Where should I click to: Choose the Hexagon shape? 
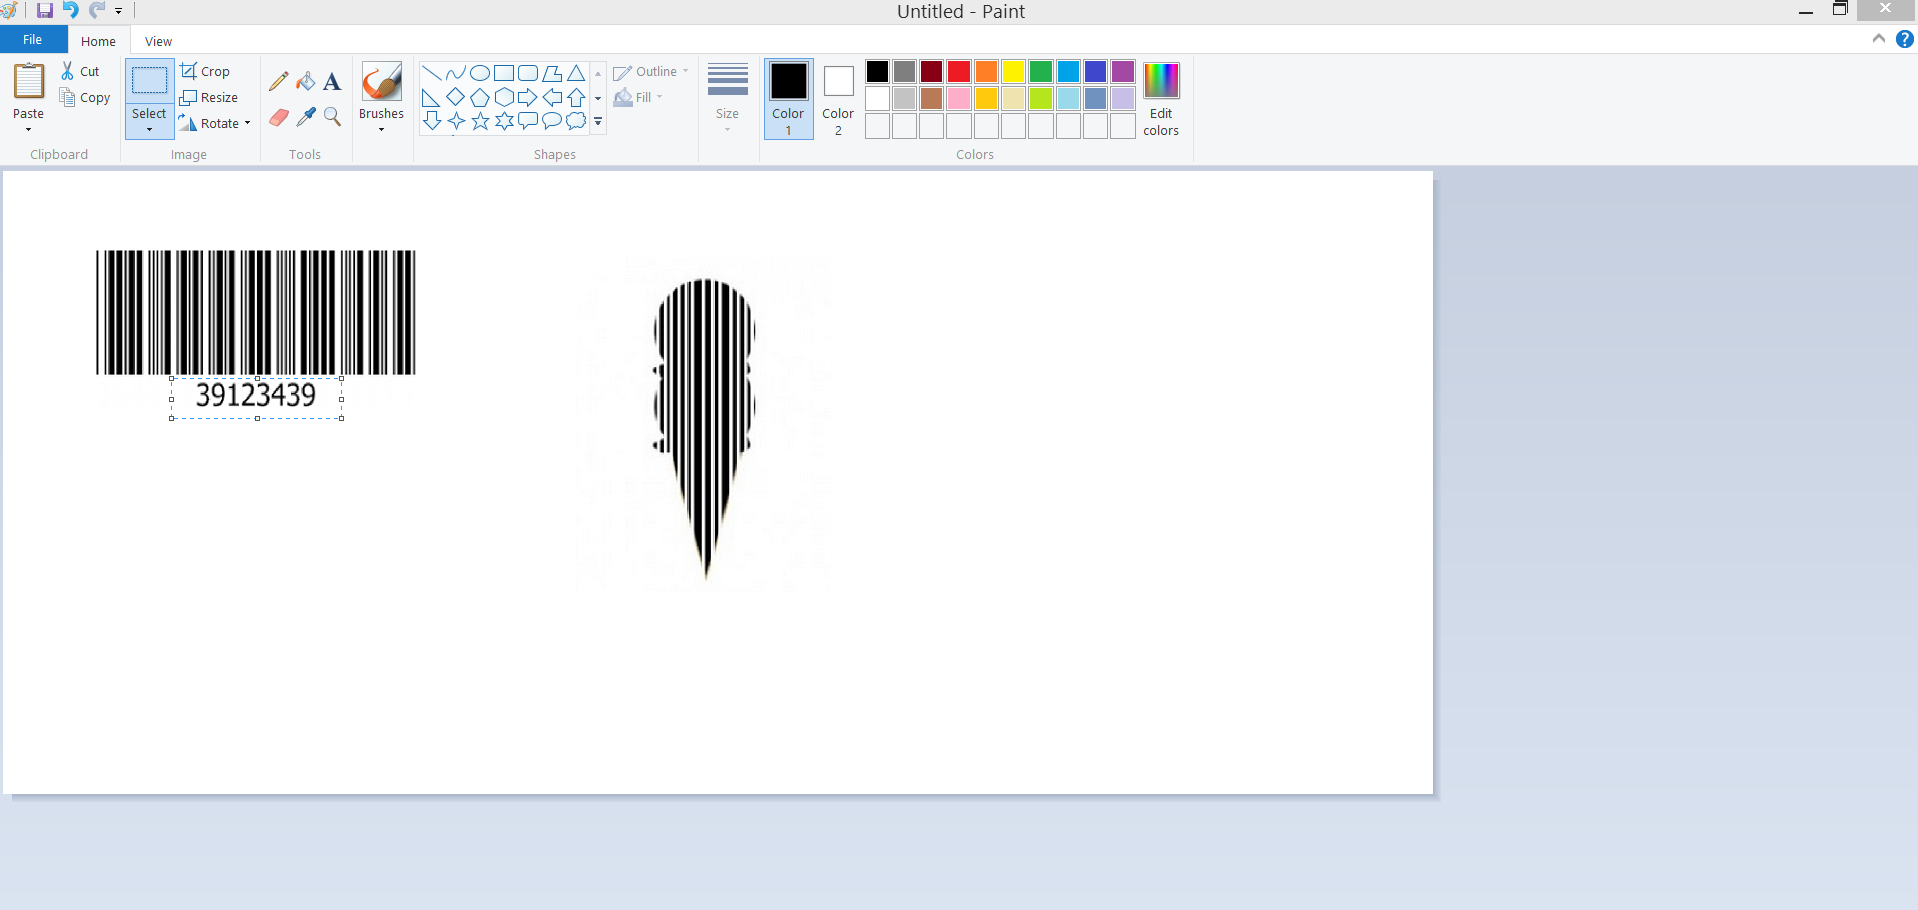coord(504,97)
